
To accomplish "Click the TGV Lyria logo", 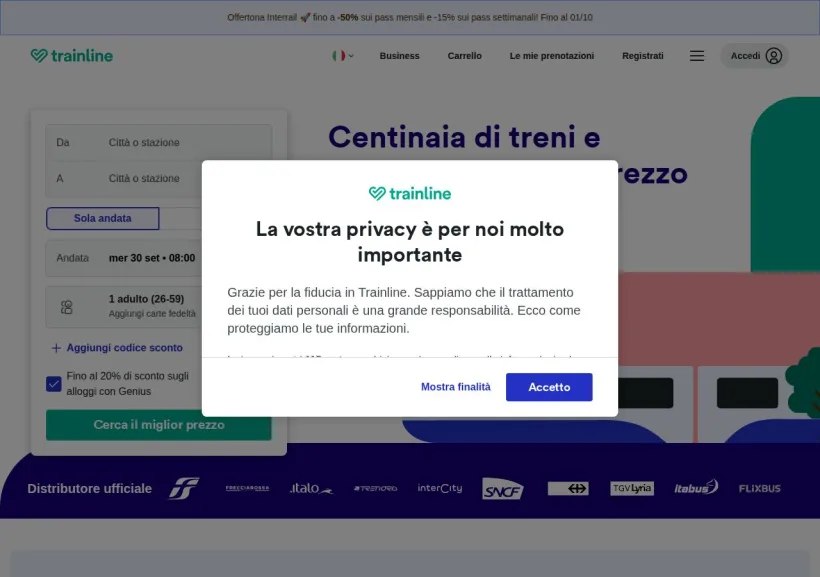I will pyautogui.click(x=632, y=488).
